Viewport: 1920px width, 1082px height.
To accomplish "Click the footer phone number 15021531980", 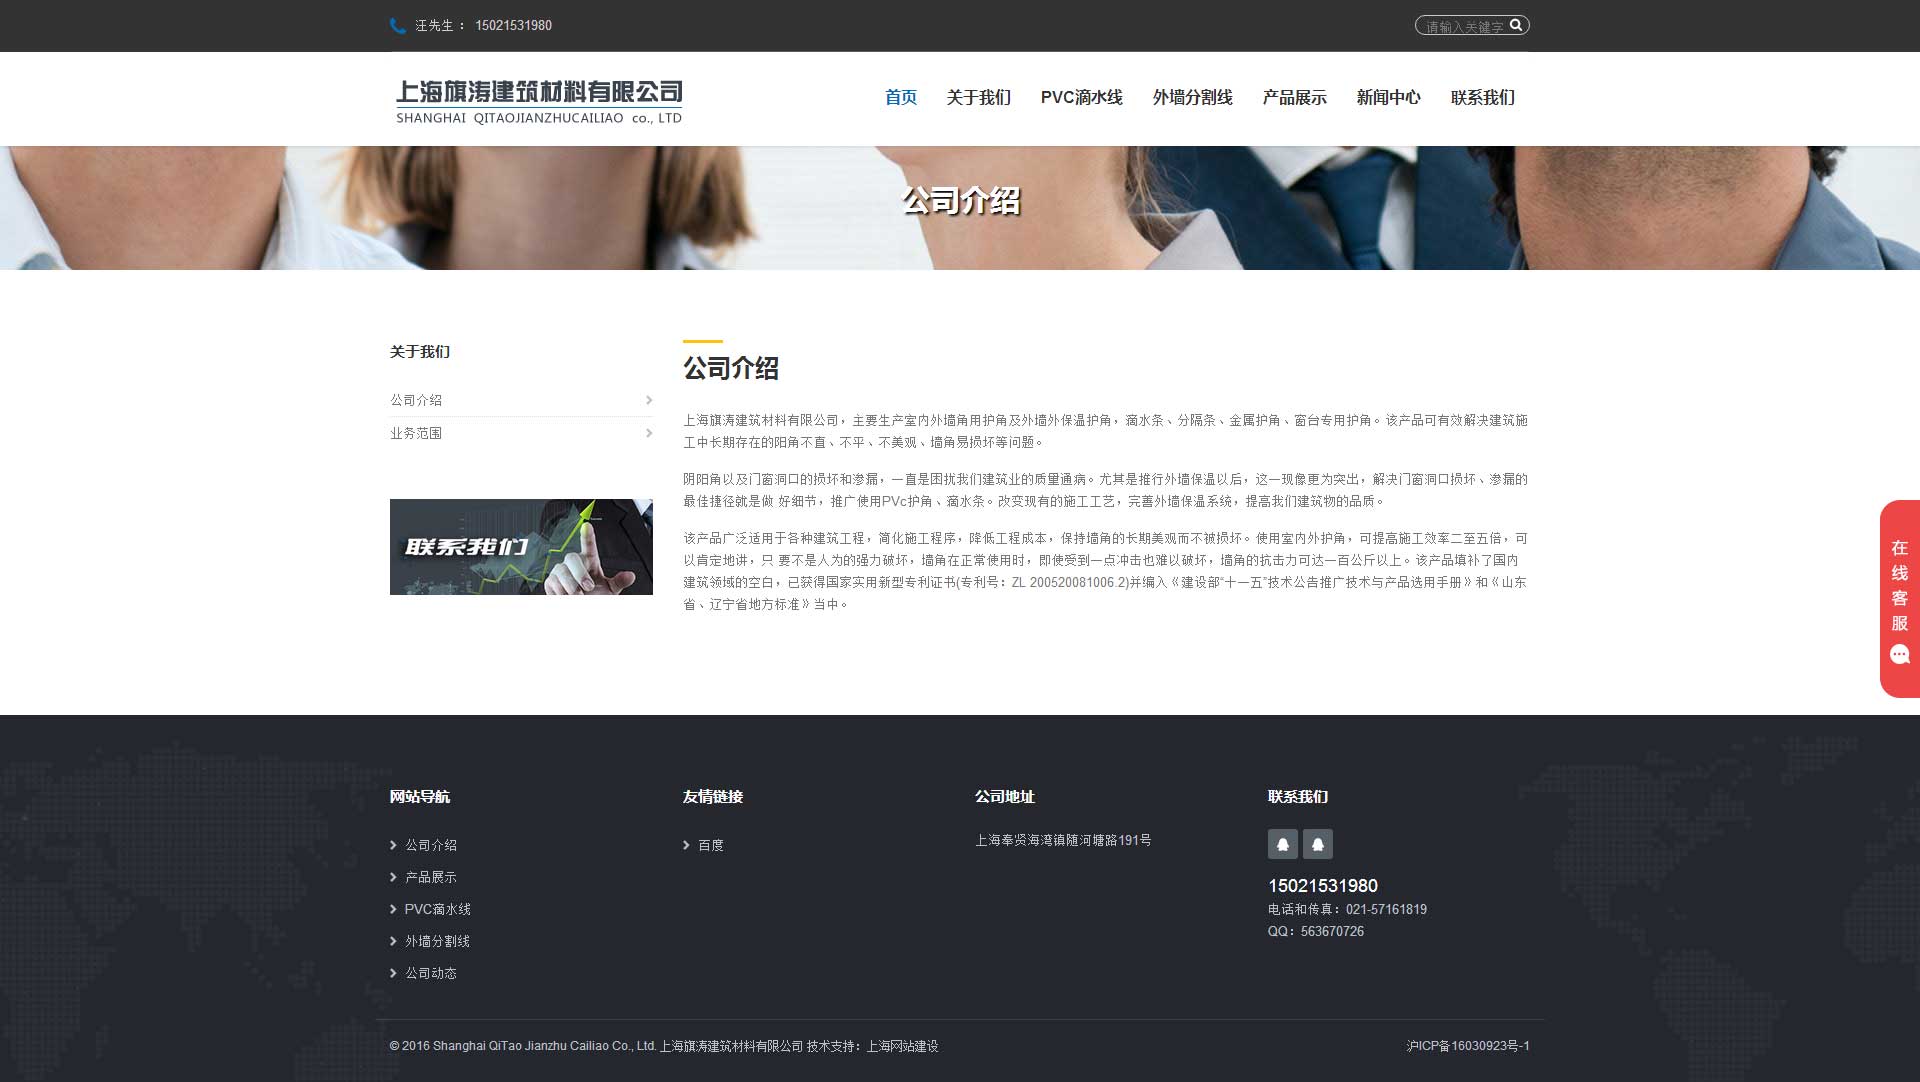I will pyautogui.click(x=1323, y=886).
